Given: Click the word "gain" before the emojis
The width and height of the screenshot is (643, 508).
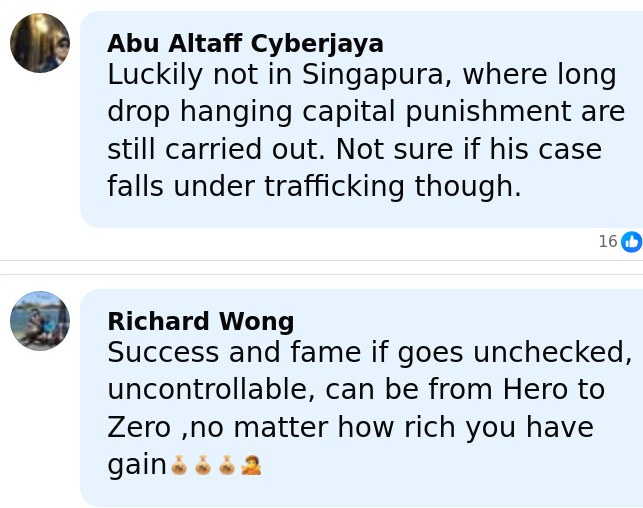Looking at the screenshot, I should [x=137, y=465].
